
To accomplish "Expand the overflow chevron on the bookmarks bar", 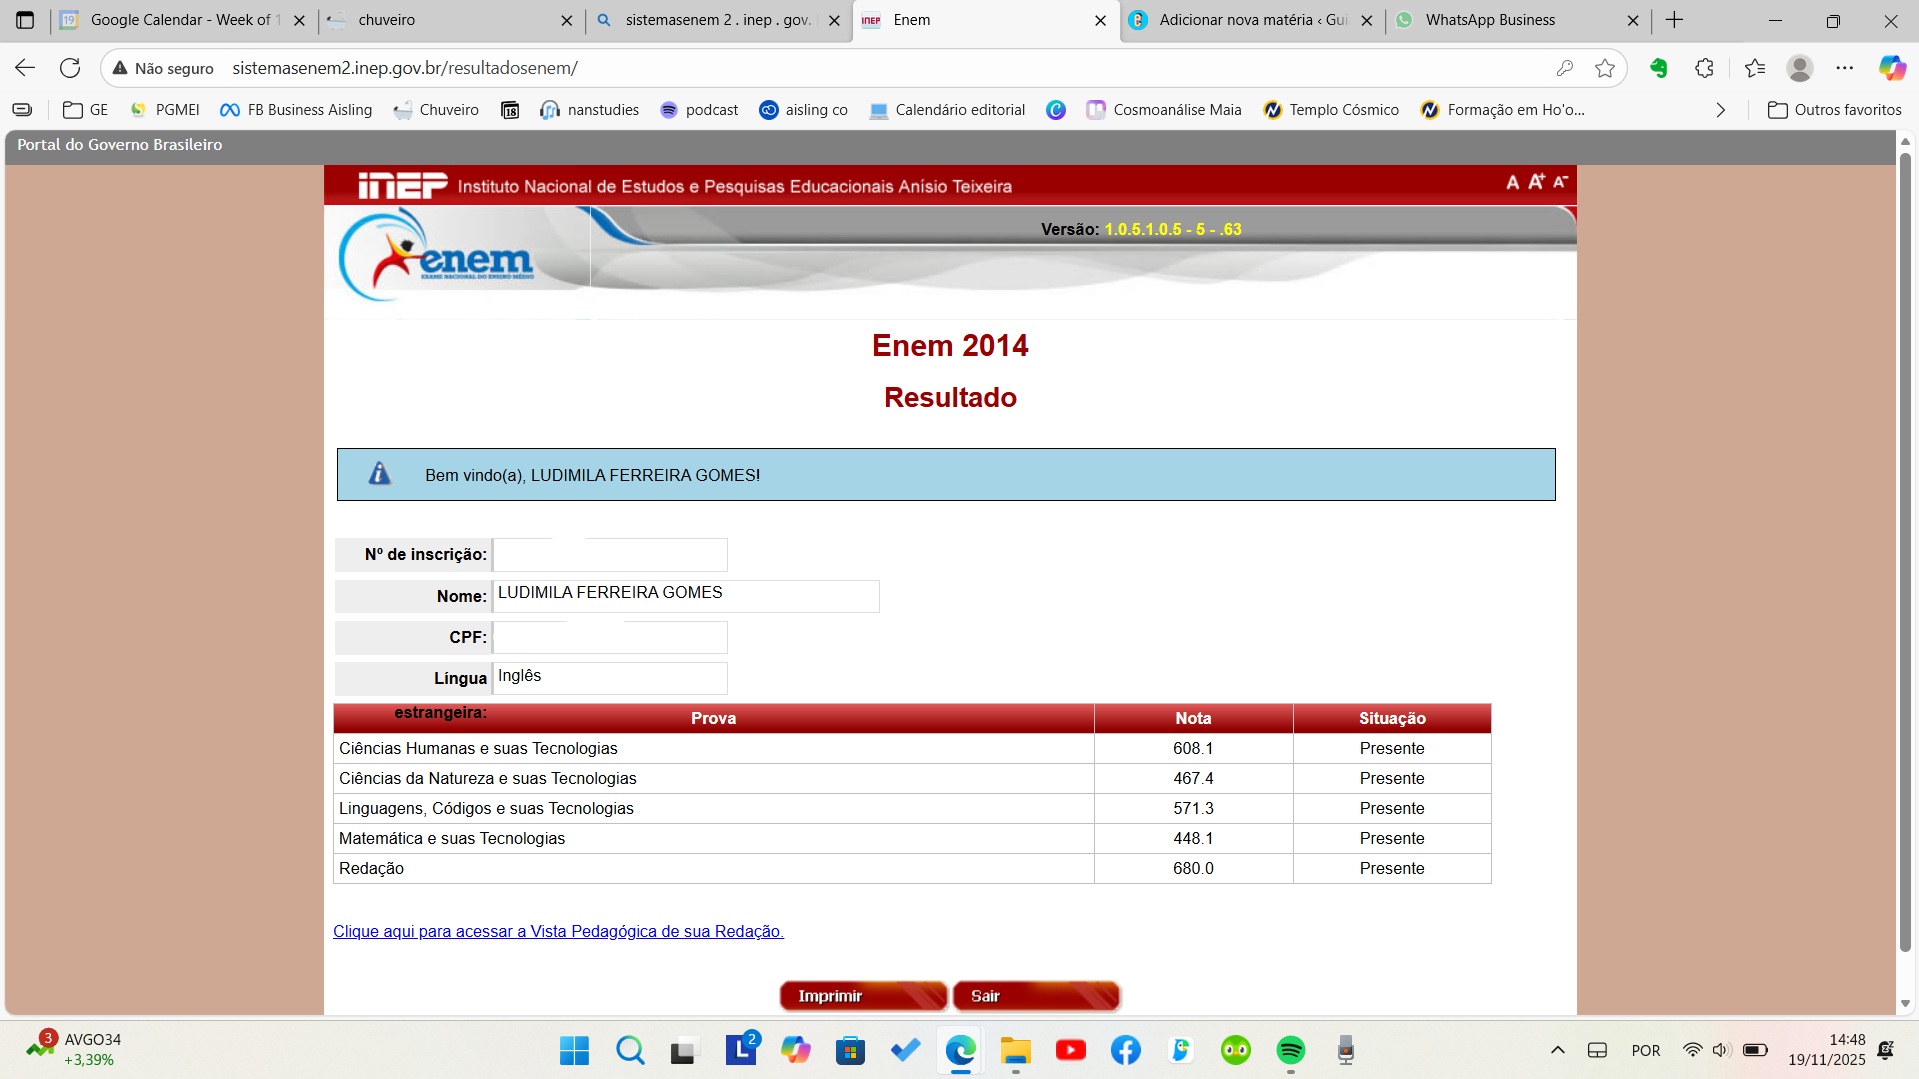I will 1720,110.
